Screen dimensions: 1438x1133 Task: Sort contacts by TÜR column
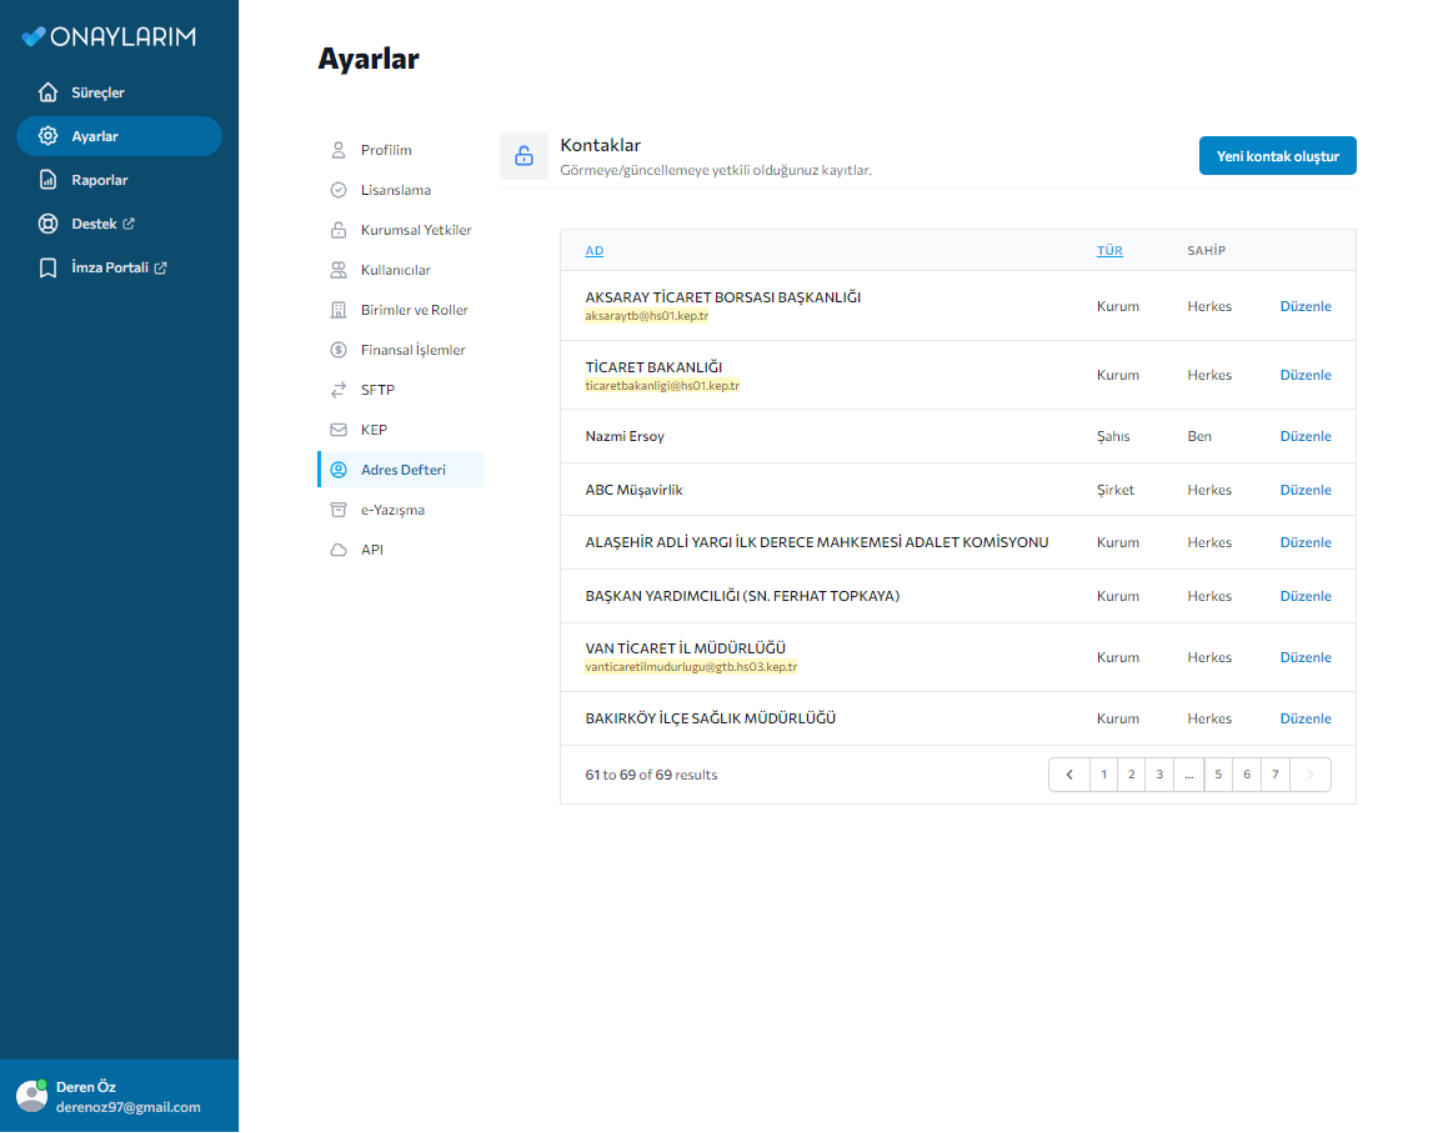click(x=1109, y=251)
